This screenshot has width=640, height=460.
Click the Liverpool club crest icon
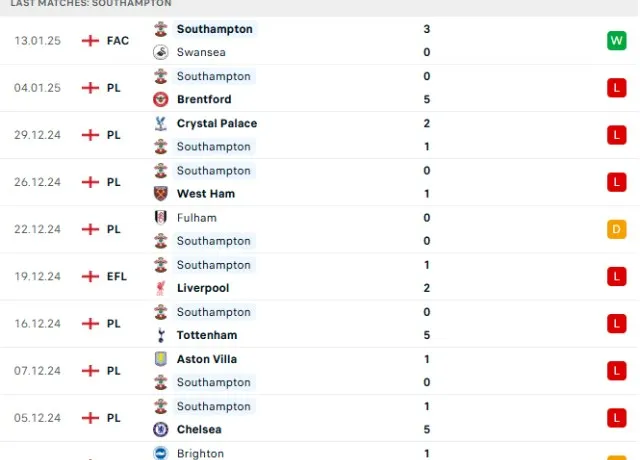point(161,288)
